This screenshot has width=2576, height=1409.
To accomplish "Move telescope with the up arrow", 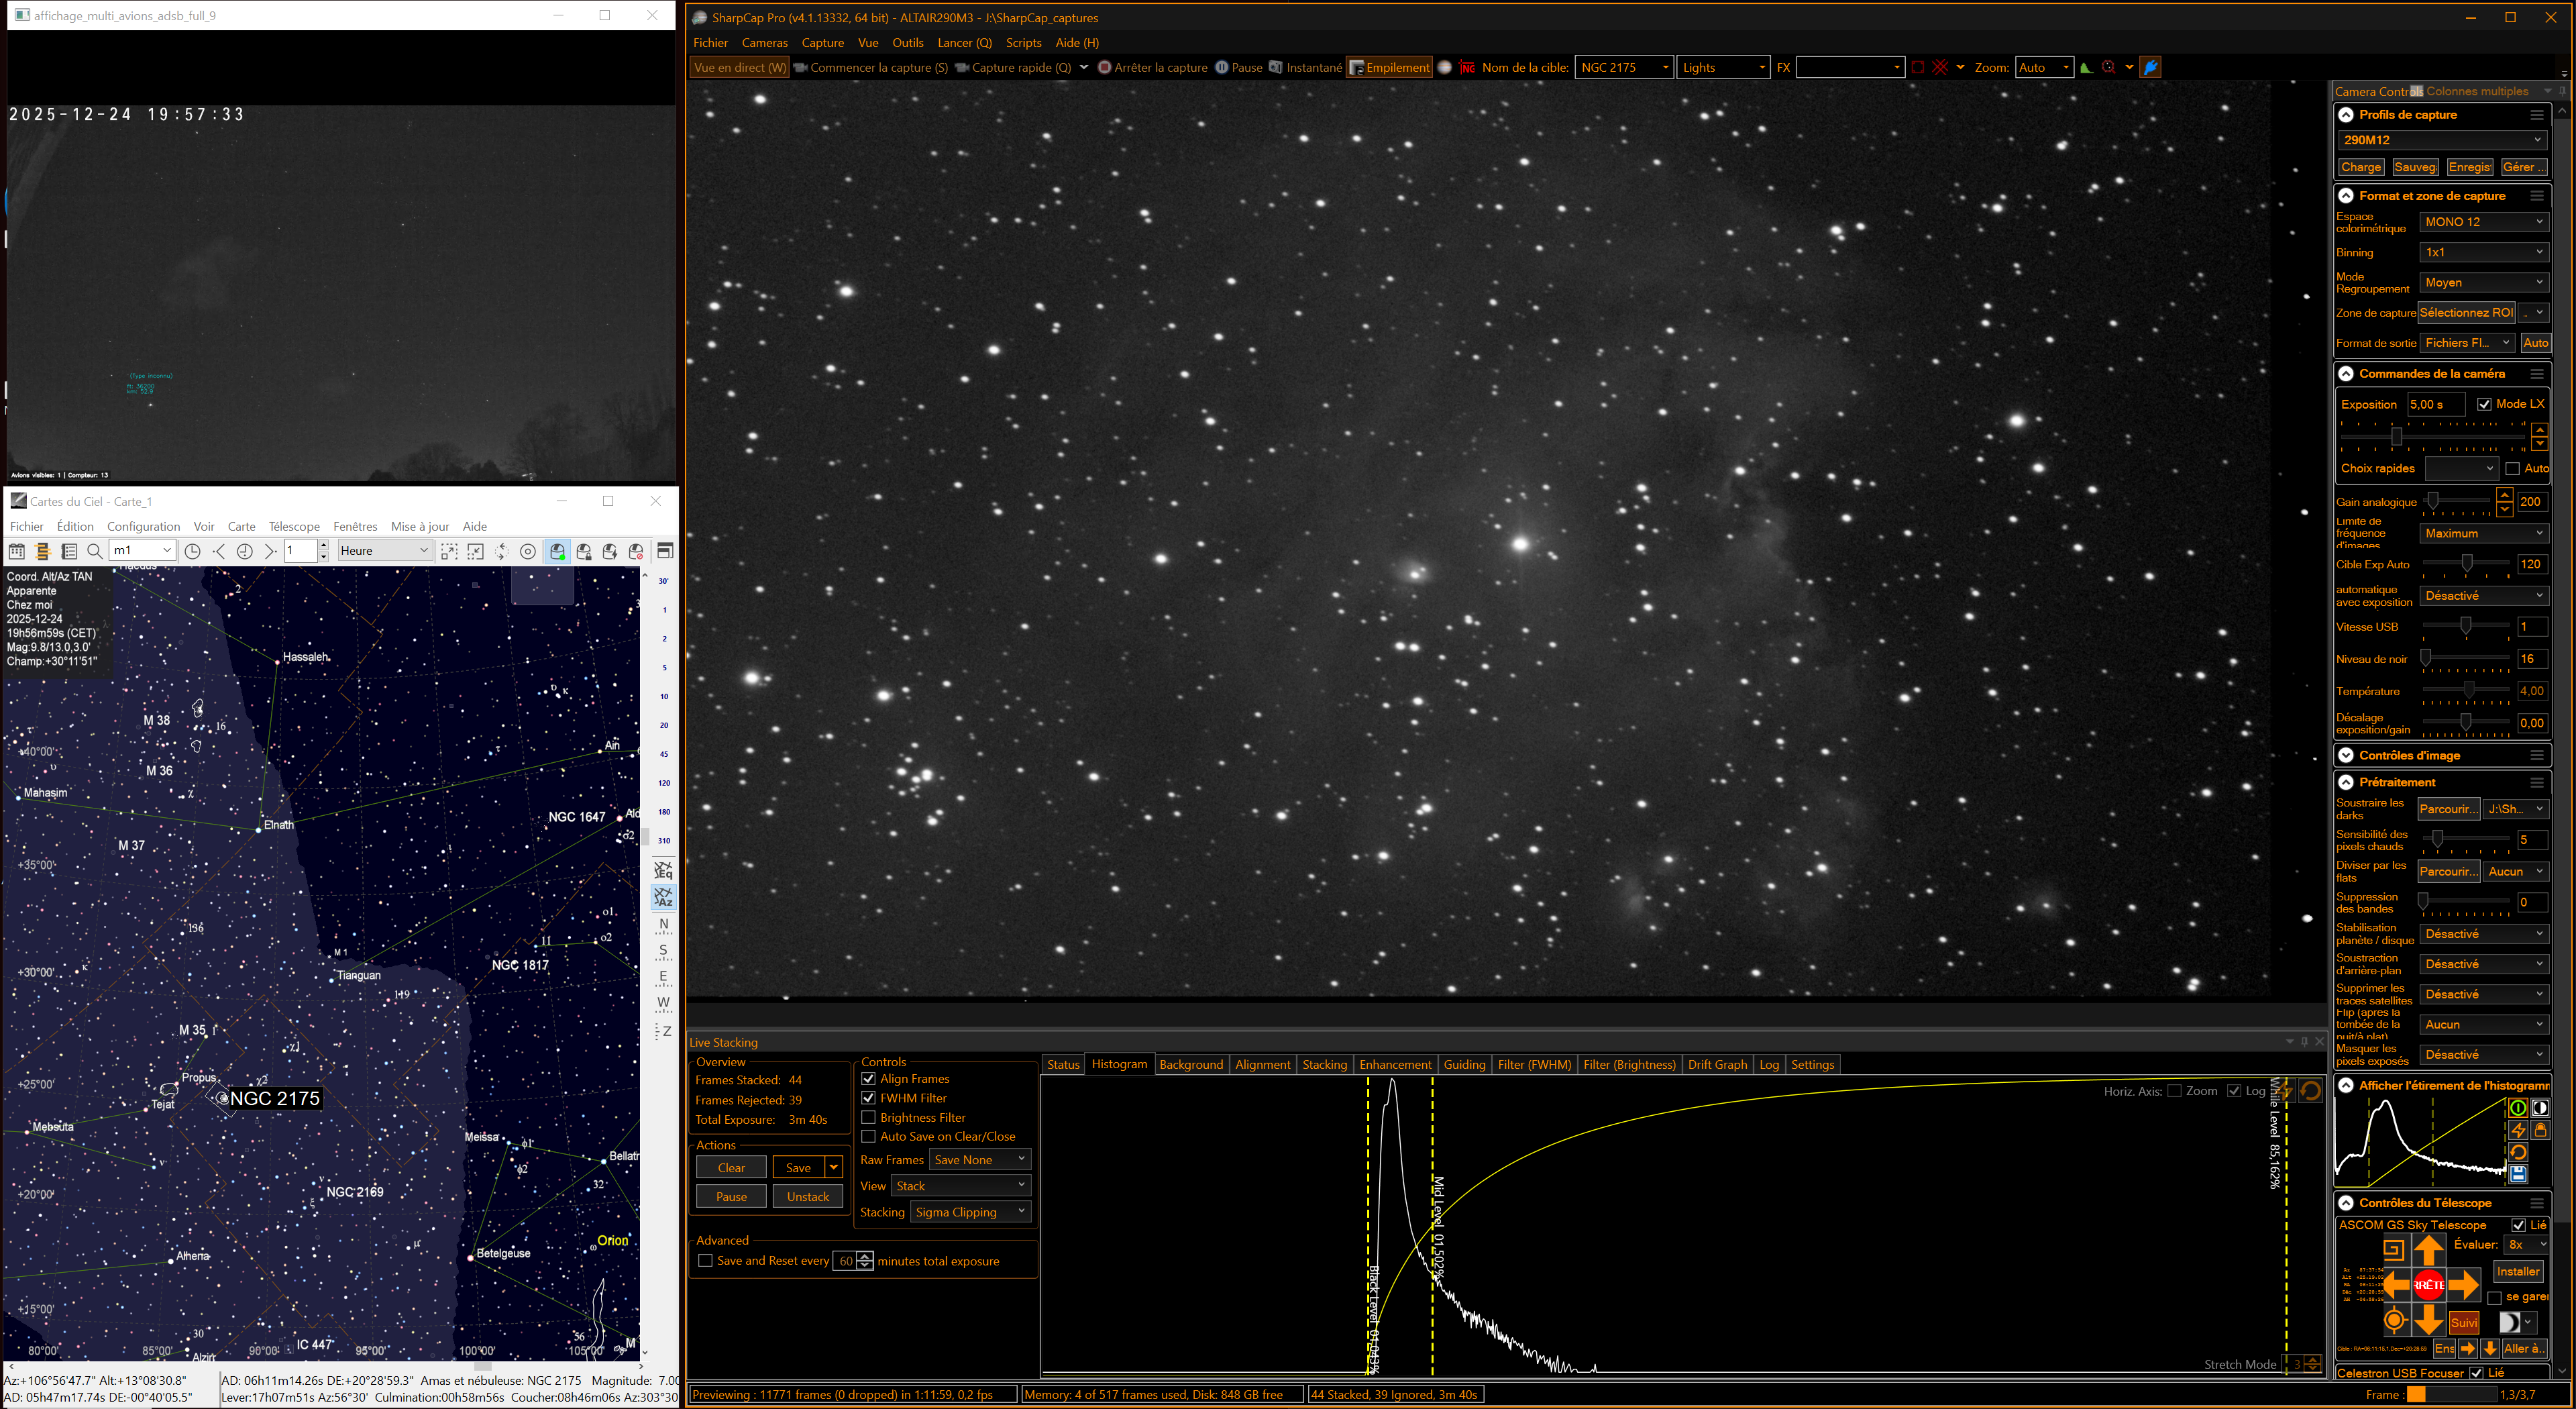I will [2428, 1250].
